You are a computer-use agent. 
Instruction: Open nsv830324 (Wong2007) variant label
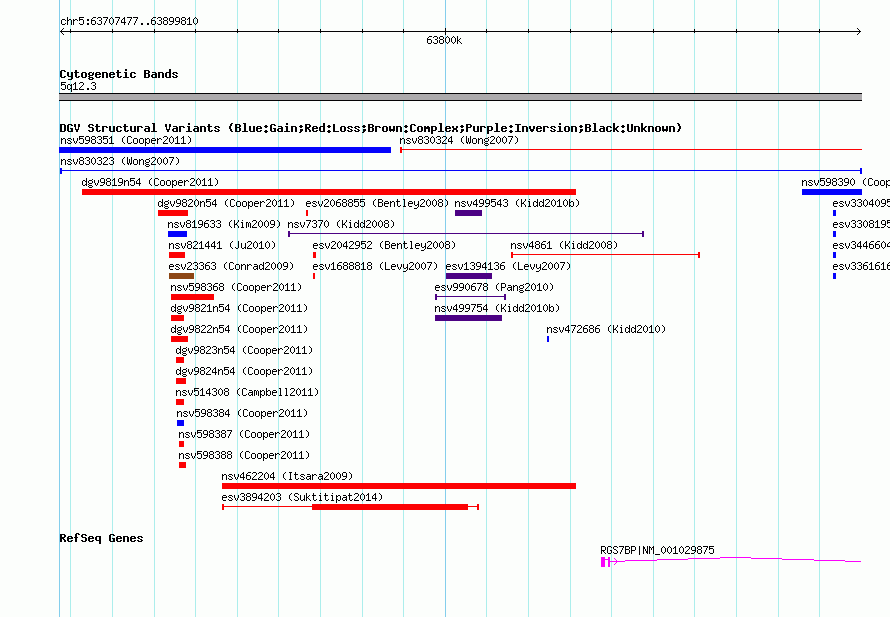click(459, 140)
